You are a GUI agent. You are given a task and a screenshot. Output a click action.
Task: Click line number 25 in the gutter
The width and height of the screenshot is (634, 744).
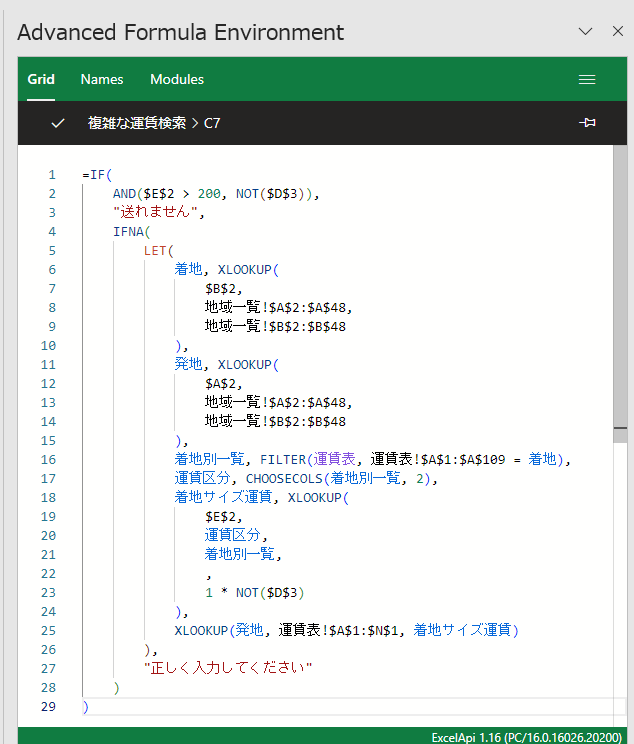point(49,629)
